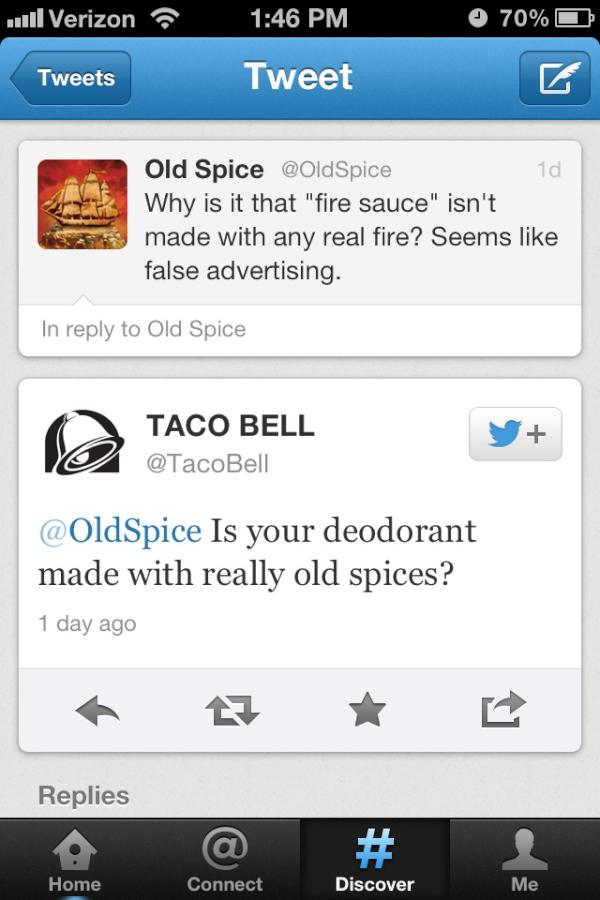Open the share action icon
Viewport: 600px width, 900px height.
point(504,709)
